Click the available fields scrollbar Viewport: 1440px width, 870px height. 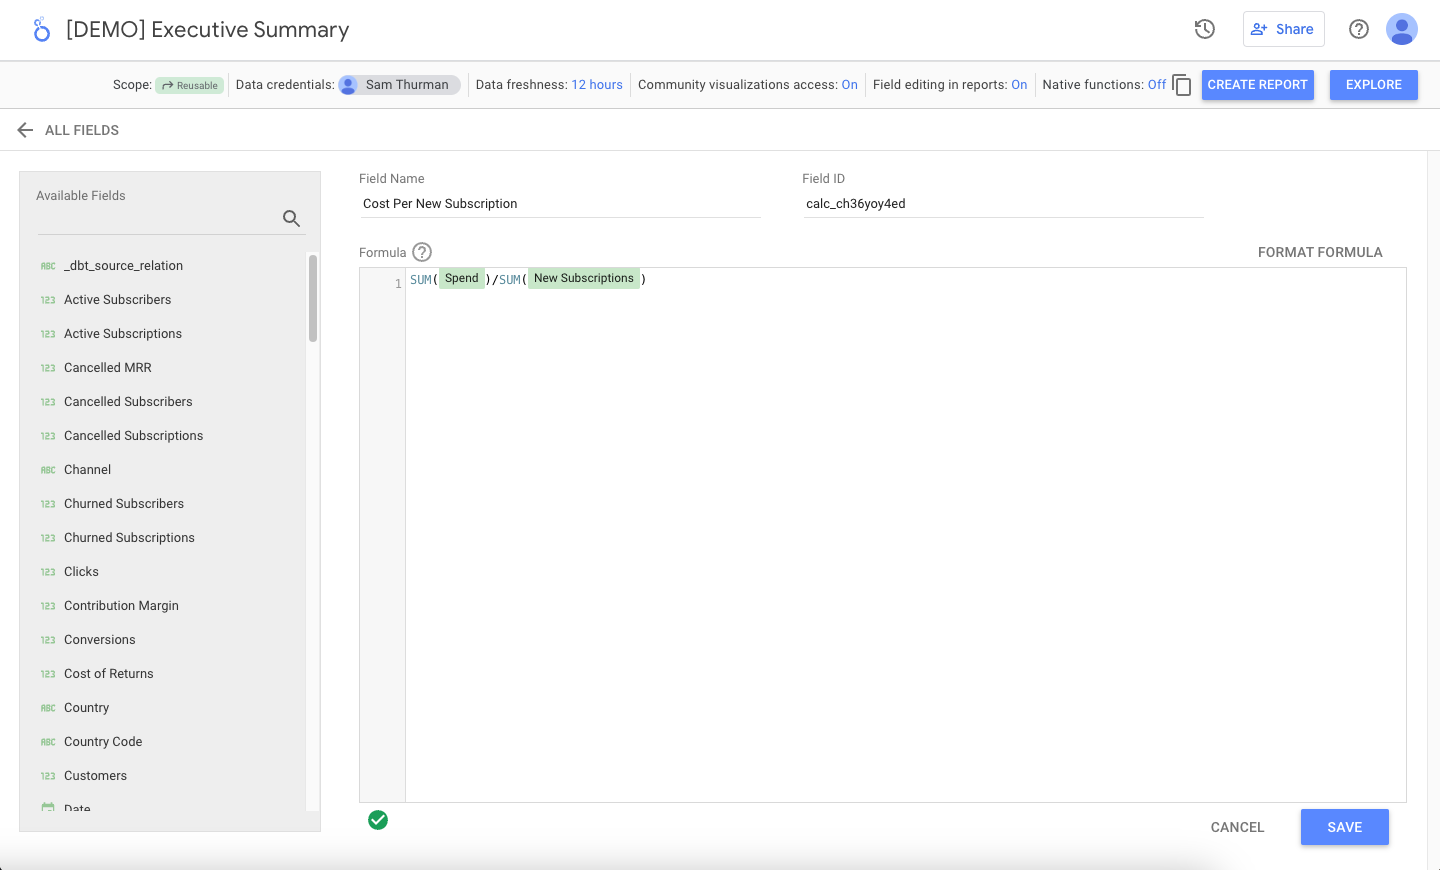click(313, 298)
